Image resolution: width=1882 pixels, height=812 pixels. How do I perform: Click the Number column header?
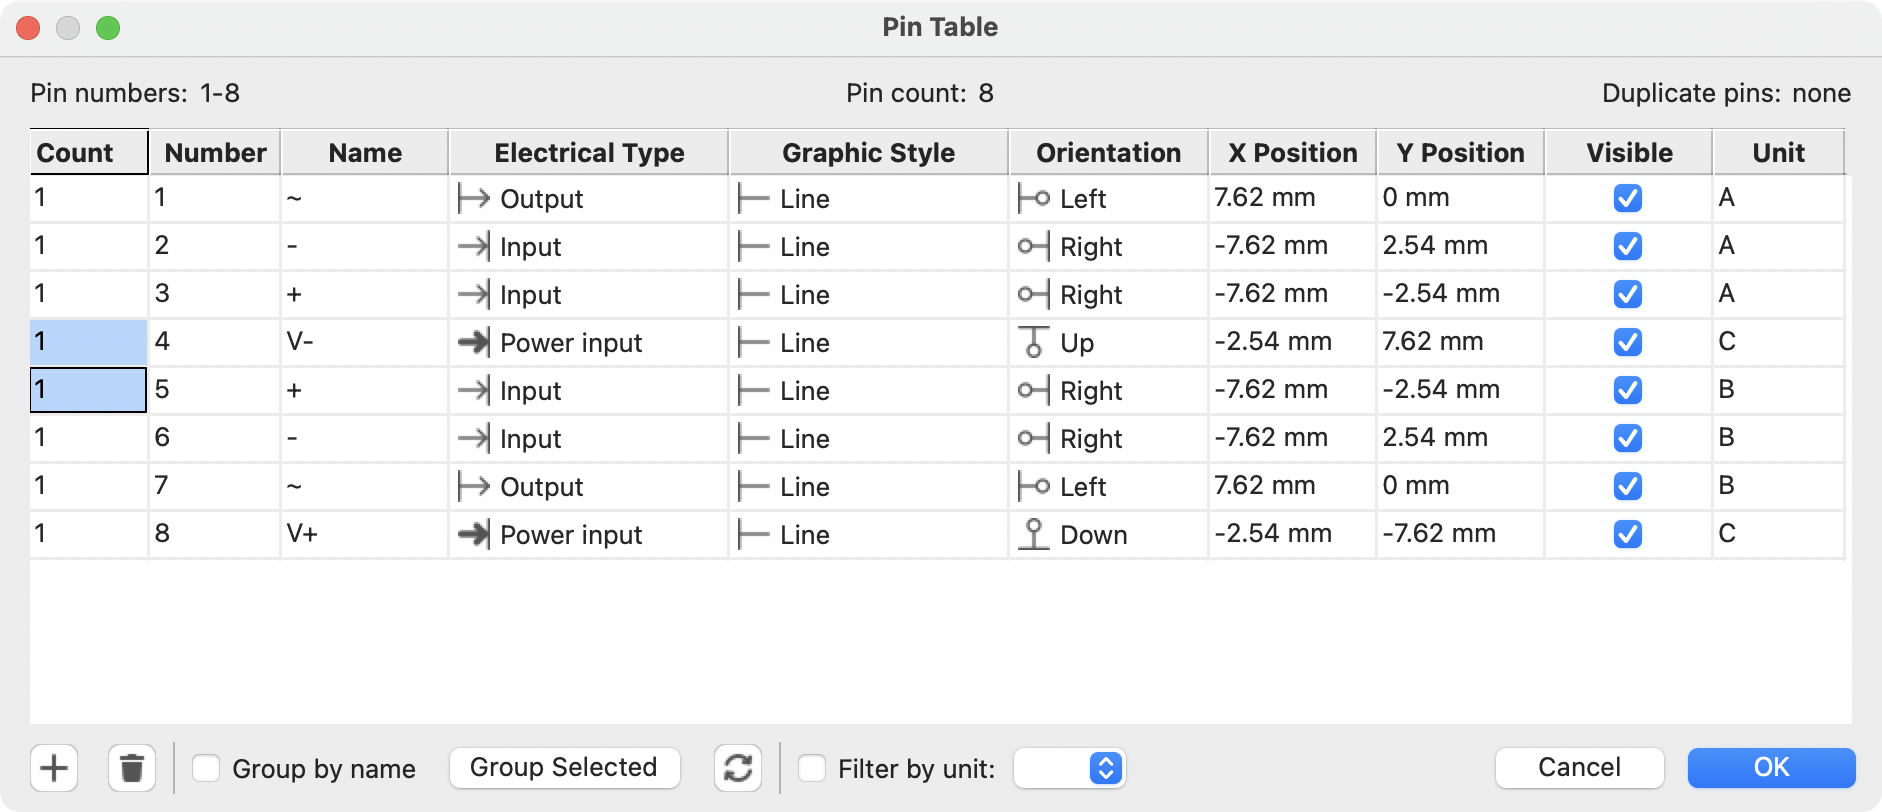215,153
